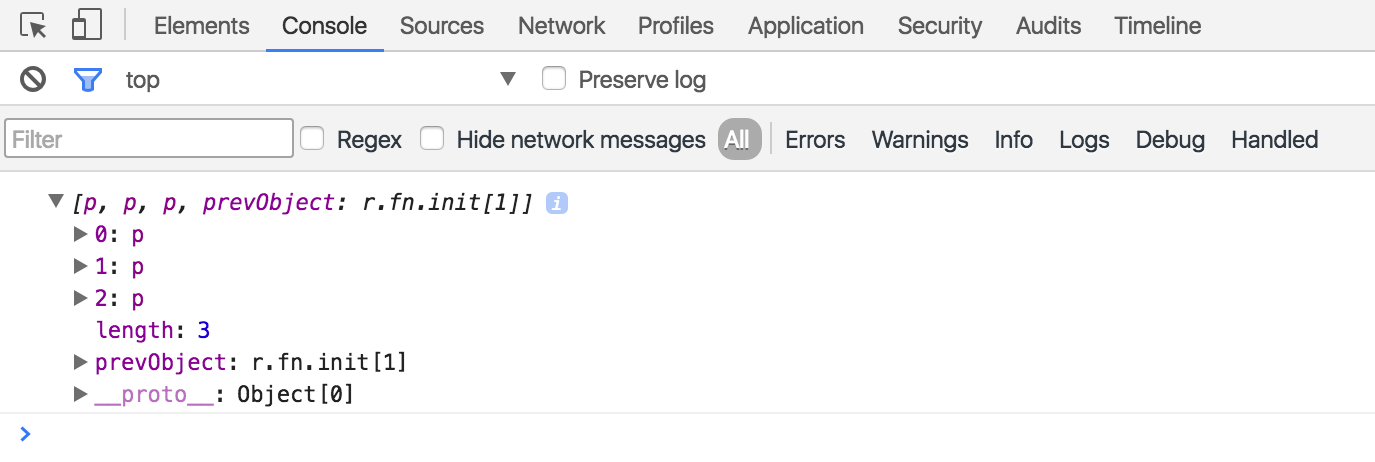Show only Errors level messages
Image resolution: width=1375 pixels, height=462 pixels.
tap(815, 139)
